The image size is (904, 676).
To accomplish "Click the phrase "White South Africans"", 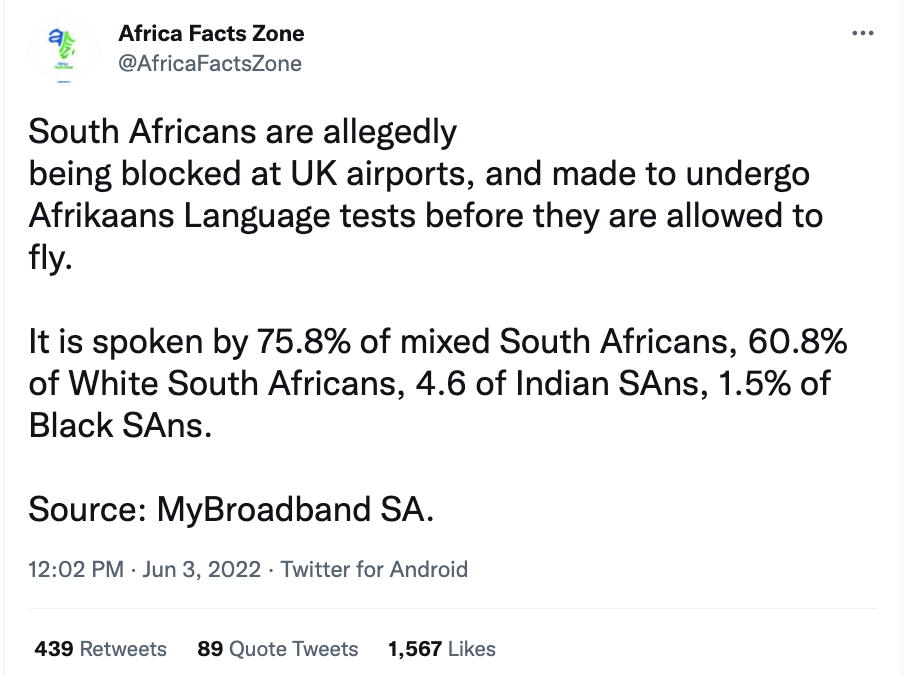I will click(x=223, y=384).
